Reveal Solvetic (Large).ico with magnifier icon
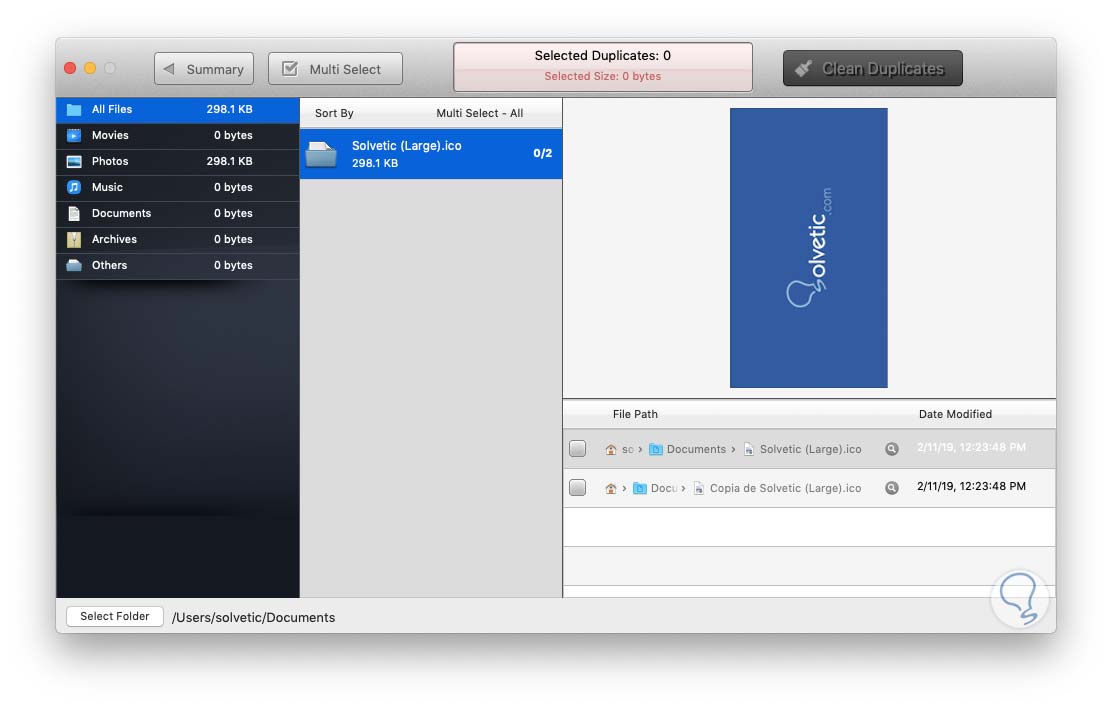Screen dimensions: 1112x707 891,449
